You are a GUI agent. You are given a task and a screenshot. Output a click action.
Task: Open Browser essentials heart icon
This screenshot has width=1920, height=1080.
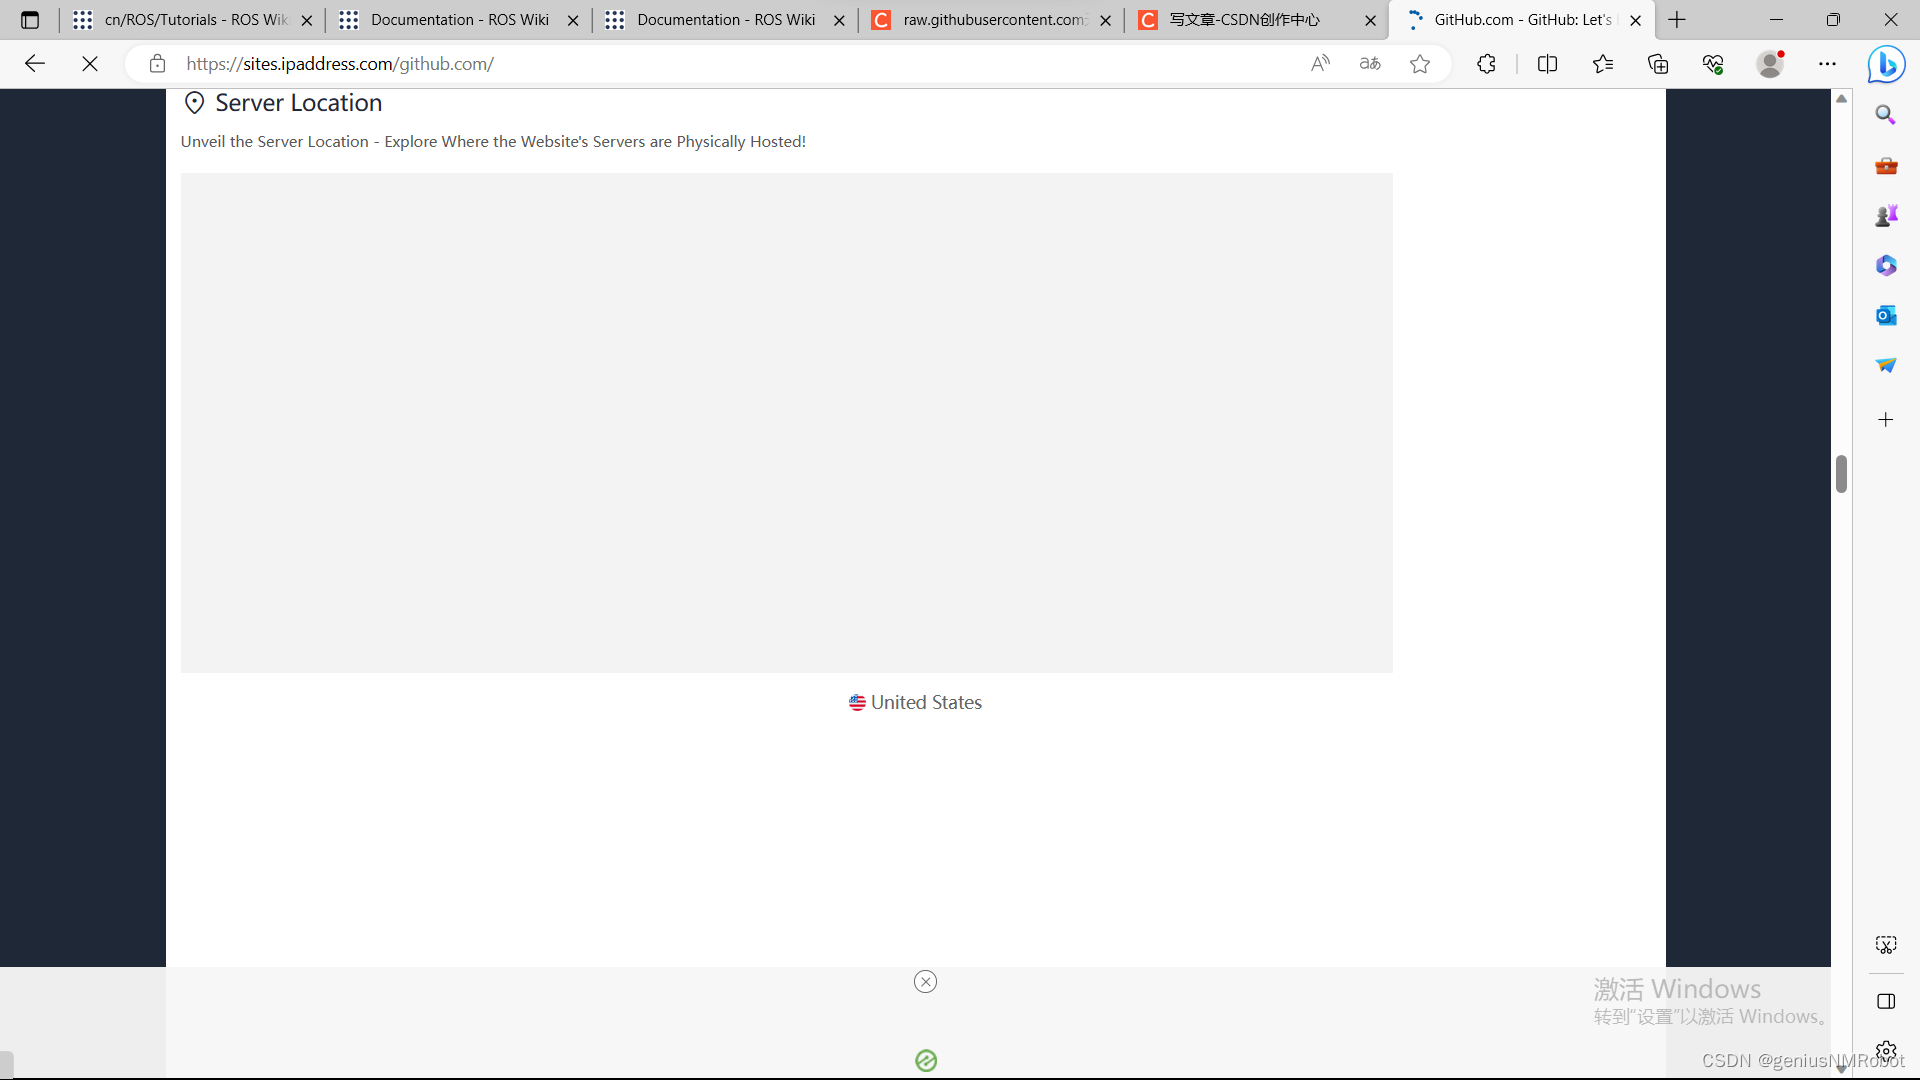pyautogui.click(x=1713, y=64)
